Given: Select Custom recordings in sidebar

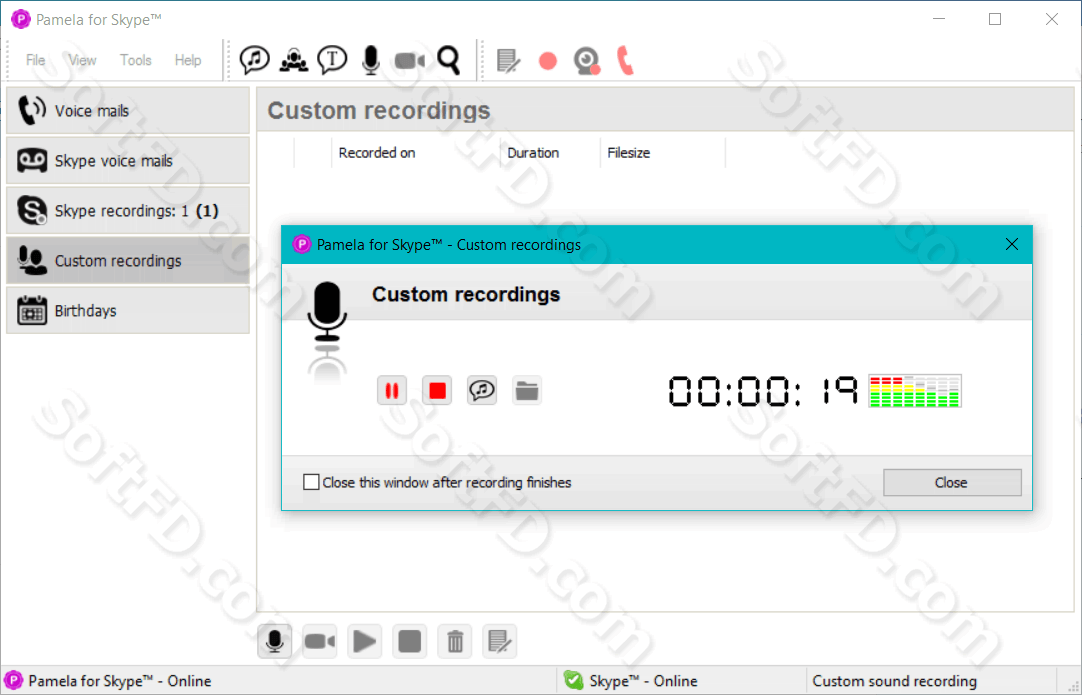Looking at the screenshot, I should point(128,261).
